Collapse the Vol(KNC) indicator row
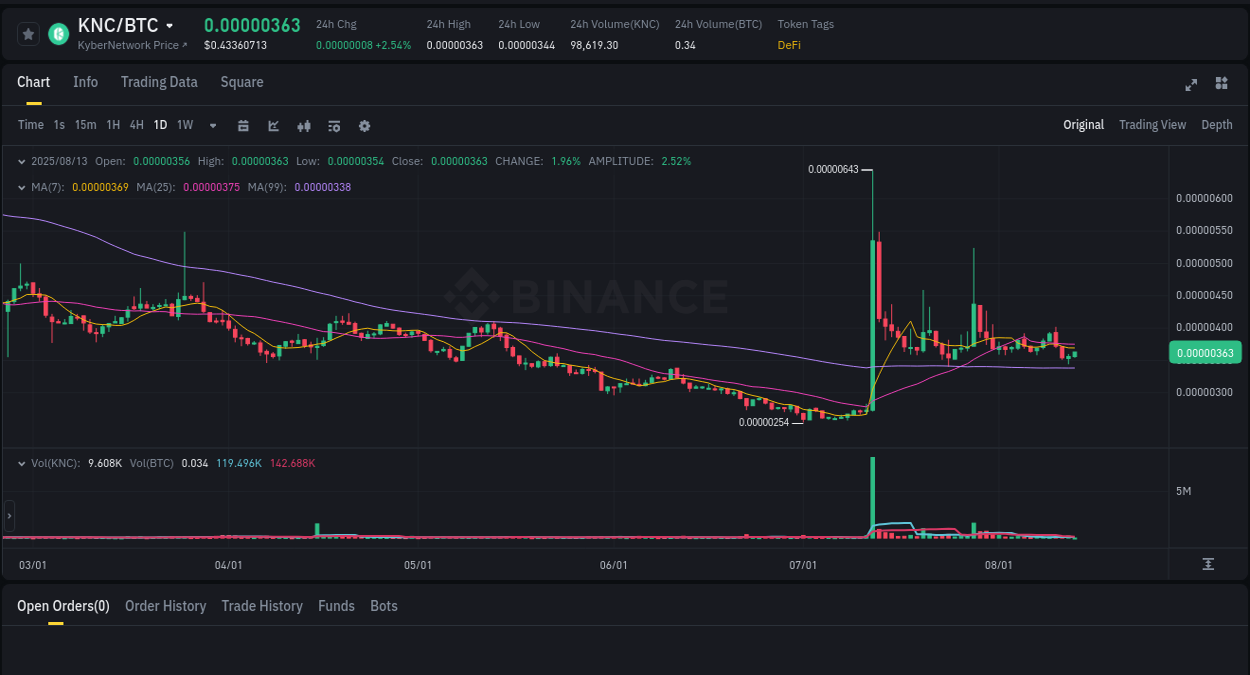The height and width of the screenshot is (675, 1250). pos(22,463)
